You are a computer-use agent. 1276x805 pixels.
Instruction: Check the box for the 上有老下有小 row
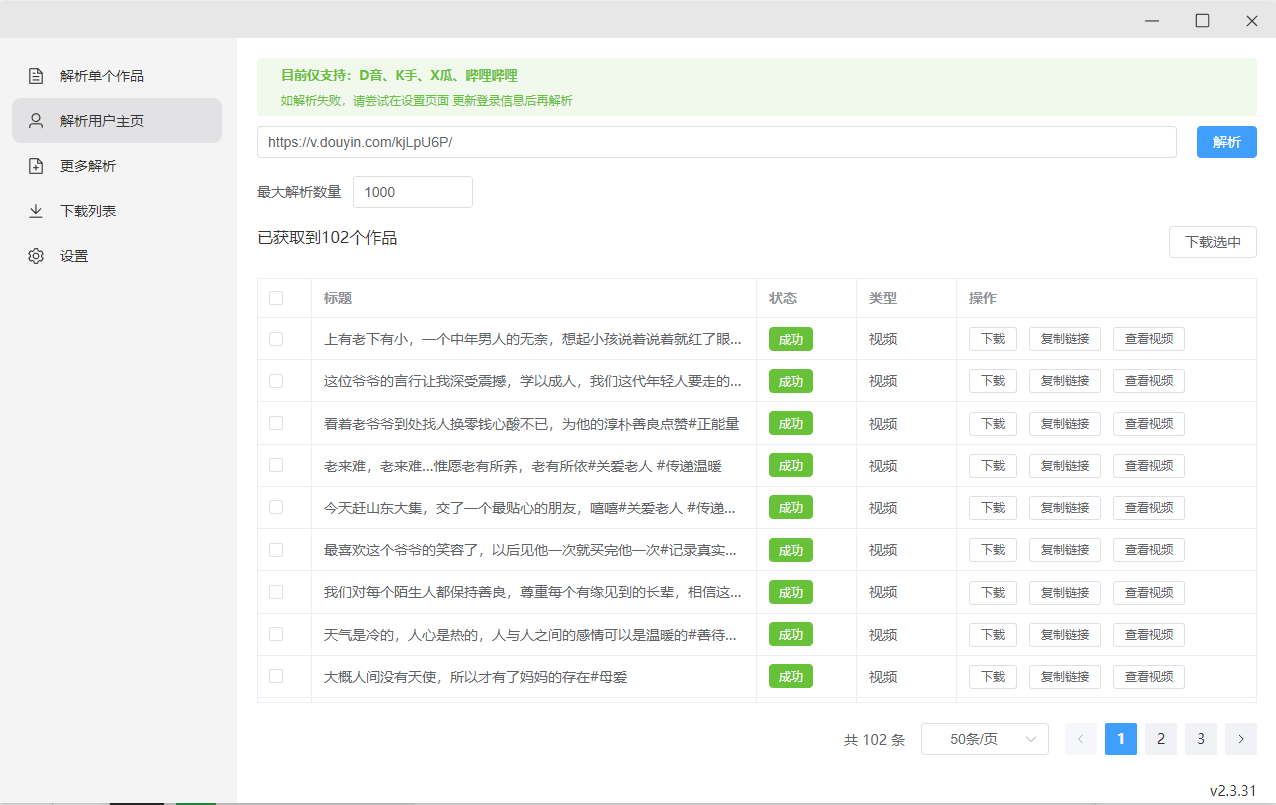[276, 339]
